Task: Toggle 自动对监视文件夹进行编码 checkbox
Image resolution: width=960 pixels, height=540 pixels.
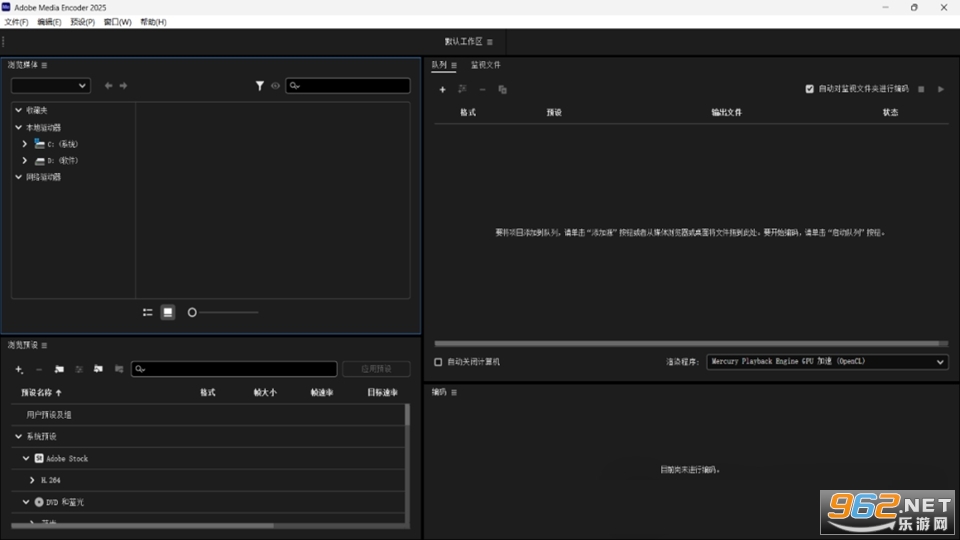Action: (809, 89)
